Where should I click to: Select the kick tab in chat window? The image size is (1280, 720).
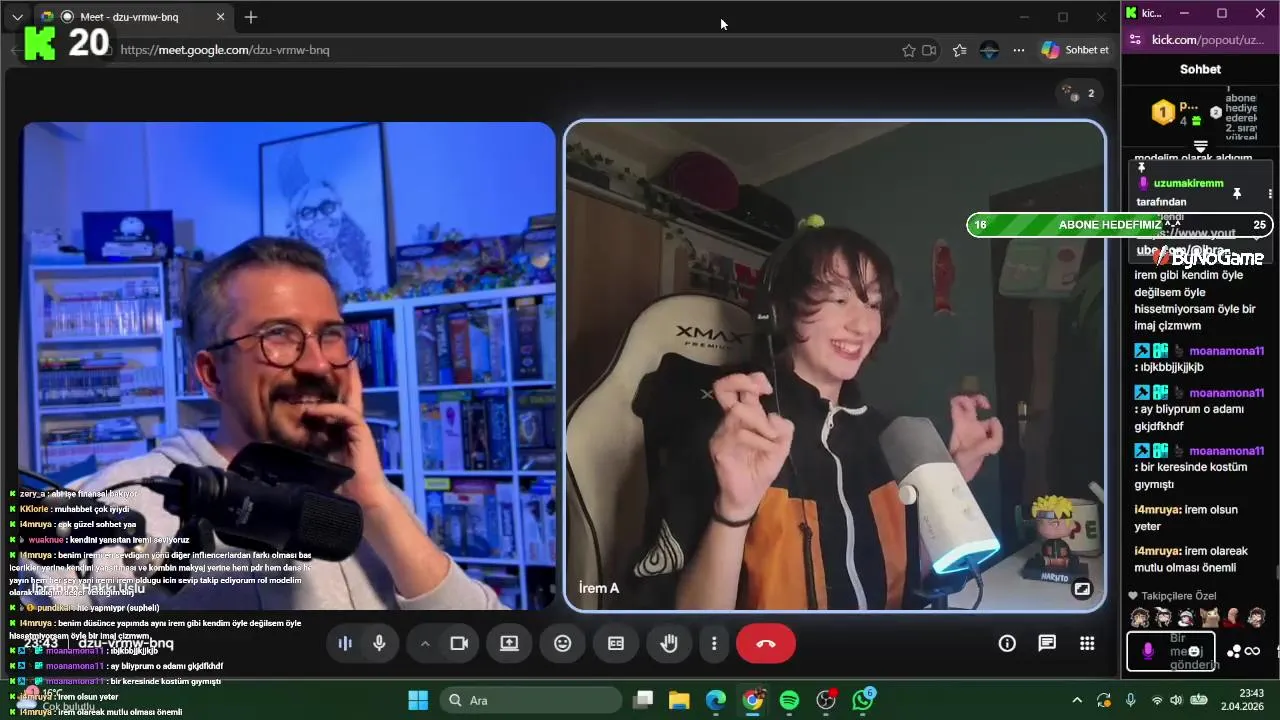point(1144,13)
